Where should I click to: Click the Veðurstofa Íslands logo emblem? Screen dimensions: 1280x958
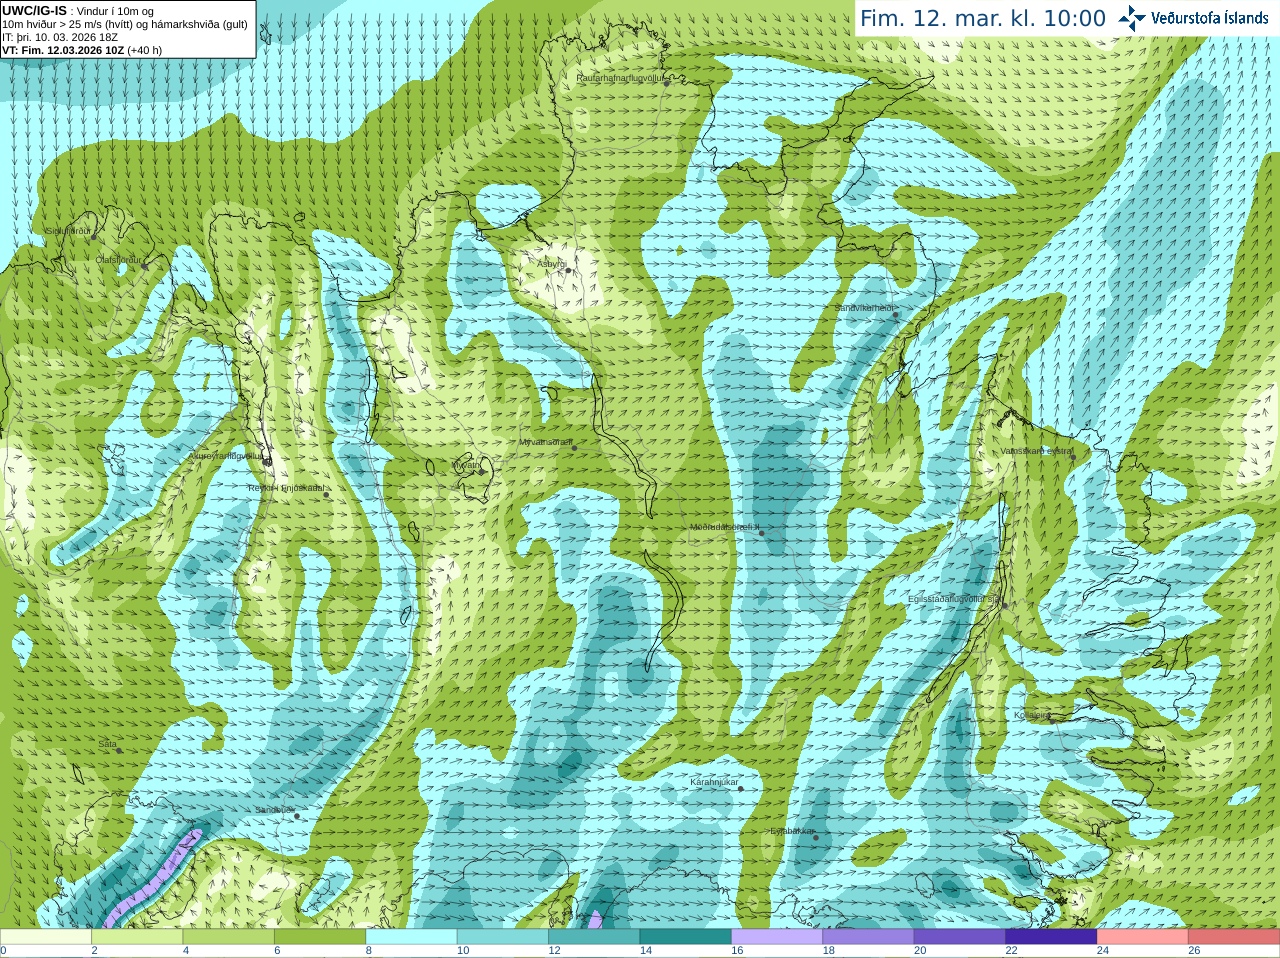(x=1132, y=18)
